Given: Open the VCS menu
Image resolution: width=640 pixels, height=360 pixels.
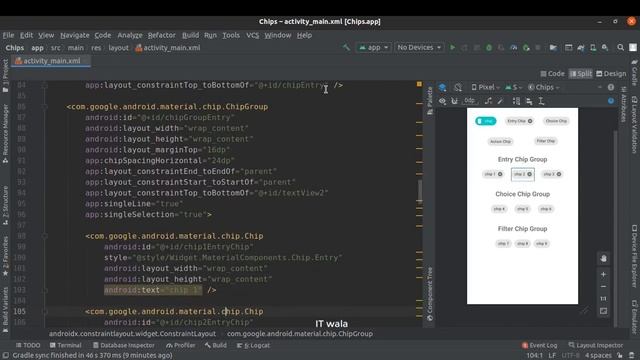Looking at the screenshot, I should [252, 35].
